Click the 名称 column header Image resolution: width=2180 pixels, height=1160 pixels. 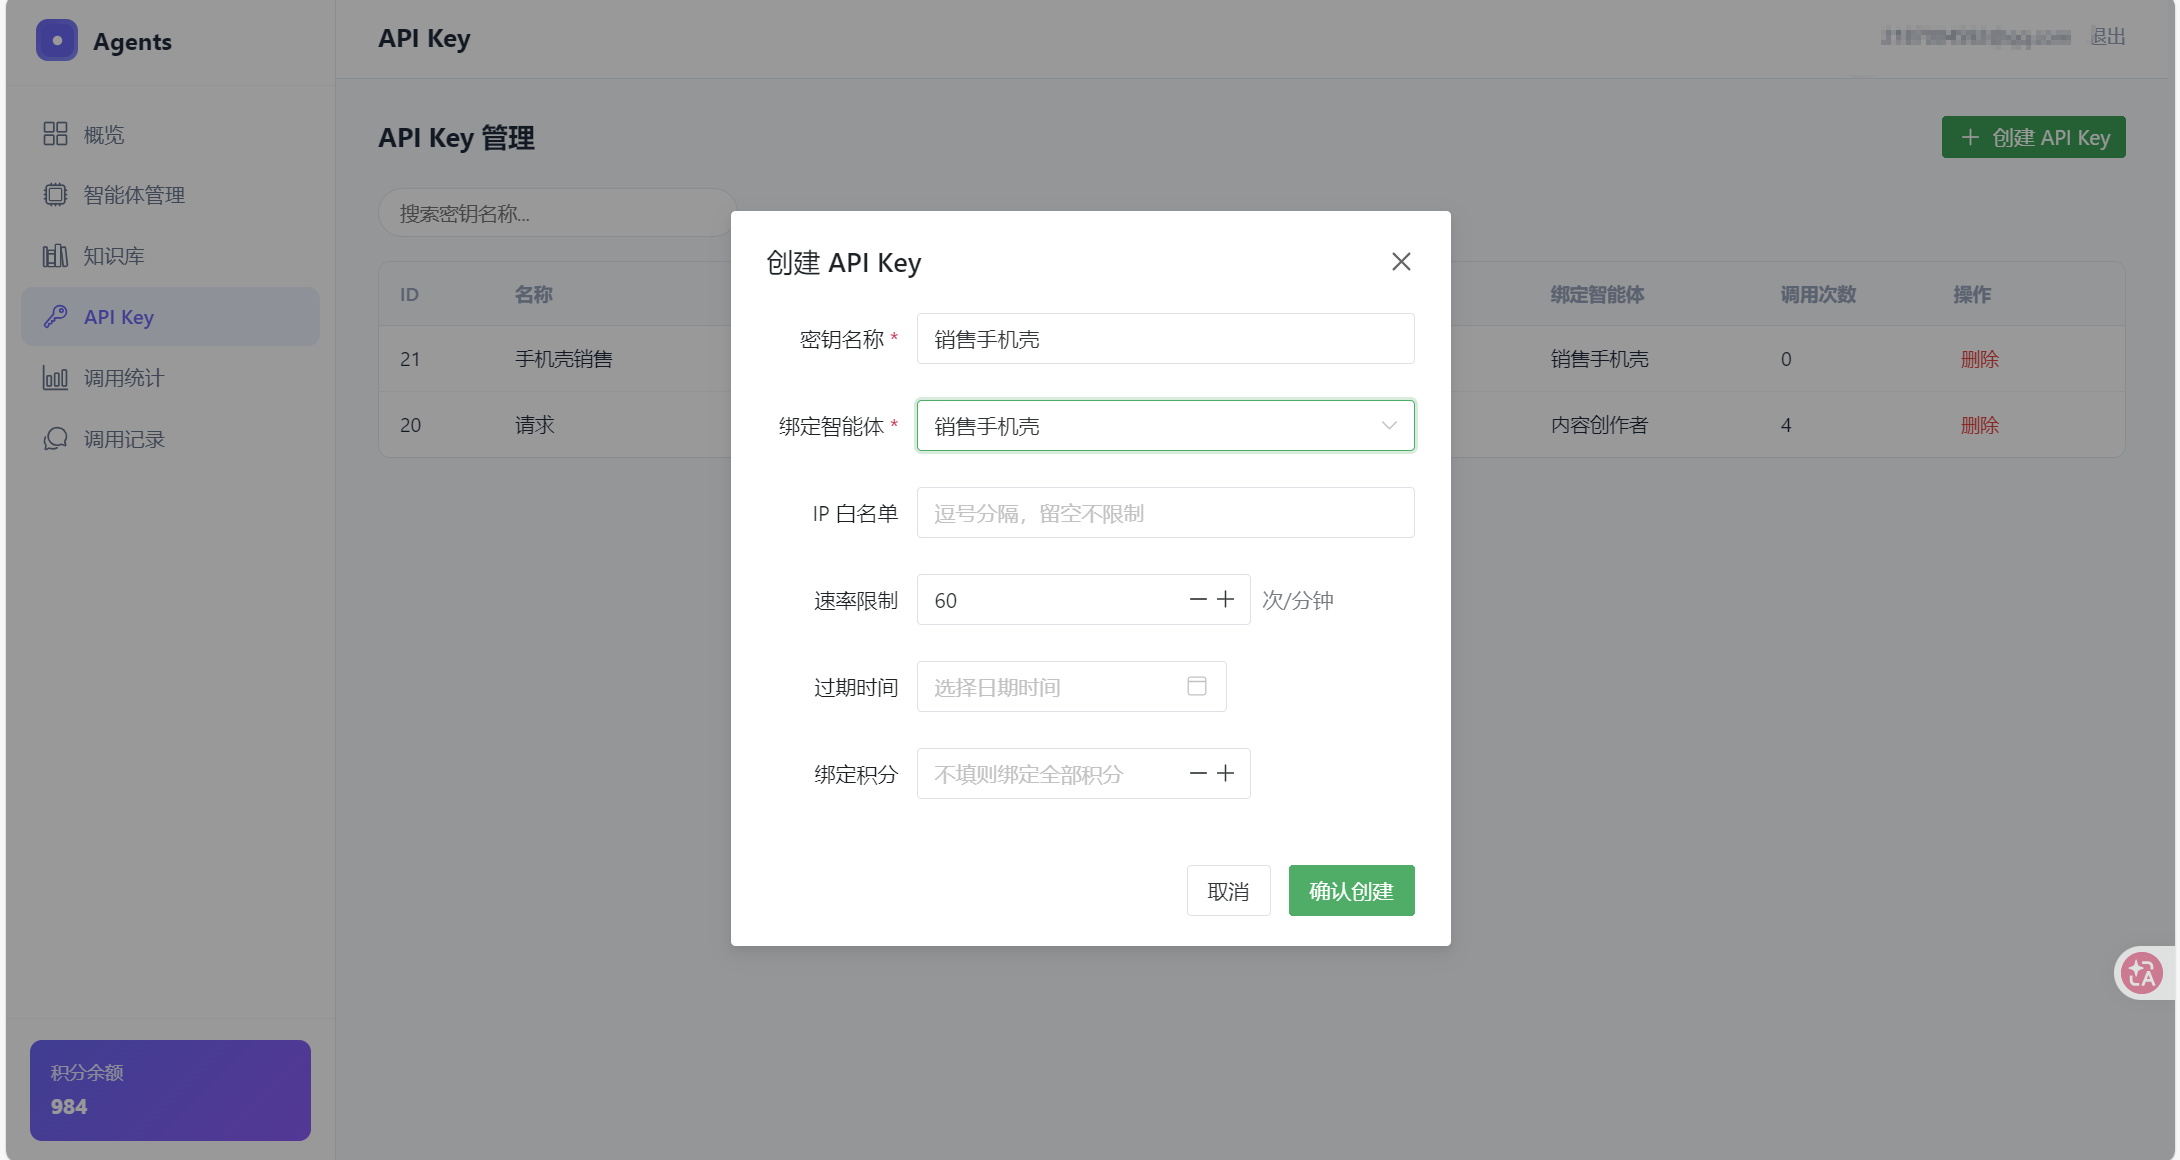533,295
